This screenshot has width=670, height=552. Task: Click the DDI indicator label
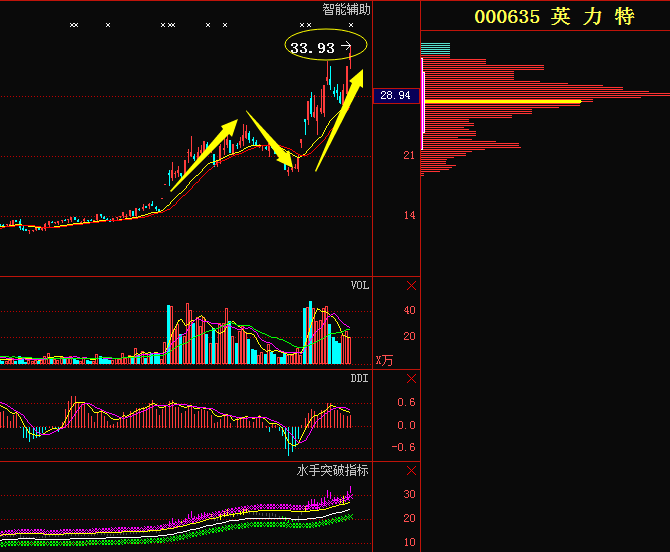pos(359,379)
